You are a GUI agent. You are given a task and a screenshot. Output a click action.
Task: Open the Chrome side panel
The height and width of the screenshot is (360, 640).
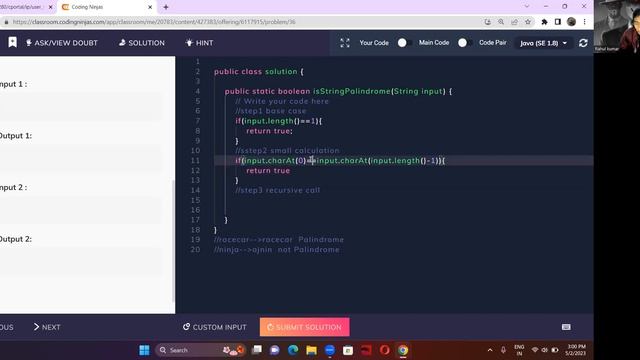click(x=558, y=22)
